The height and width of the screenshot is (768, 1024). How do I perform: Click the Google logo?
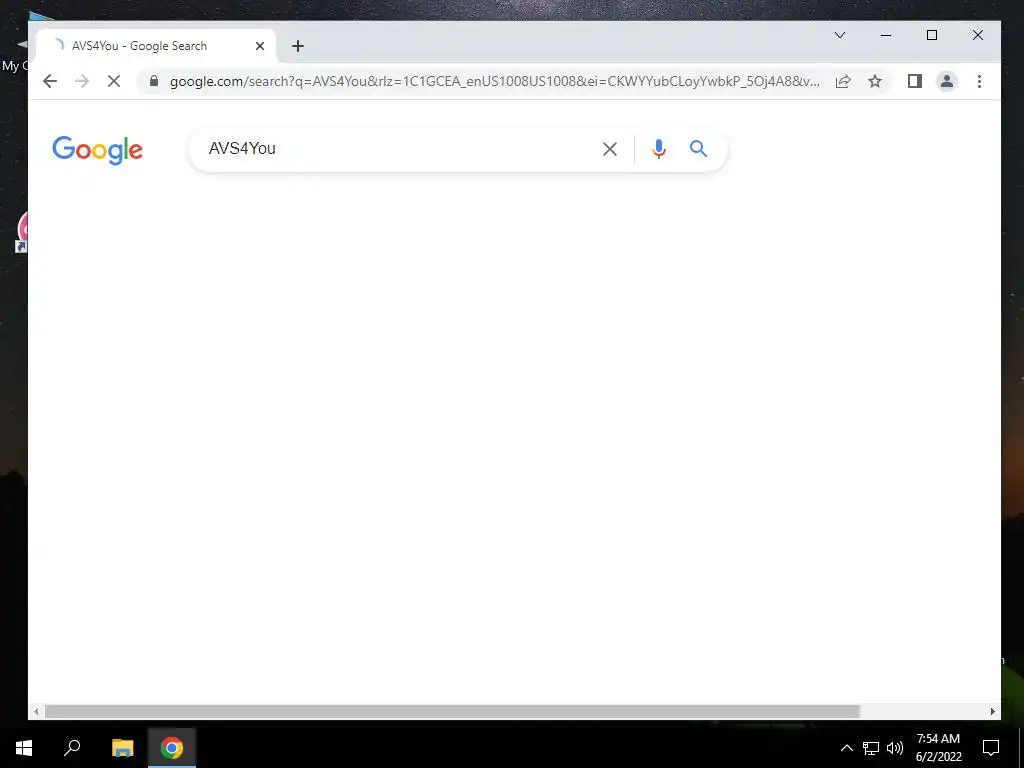pyautogui.click(x=97, y=150)
